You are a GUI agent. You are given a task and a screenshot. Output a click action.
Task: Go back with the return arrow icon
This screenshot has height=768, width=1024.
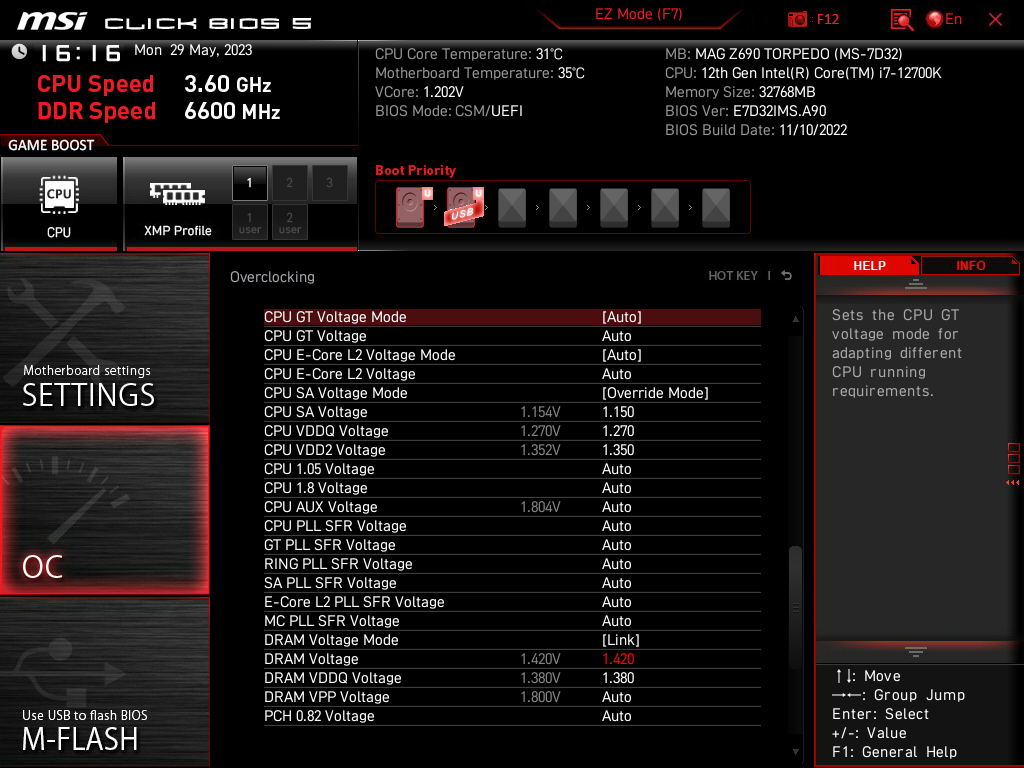(x=787, y=276)
